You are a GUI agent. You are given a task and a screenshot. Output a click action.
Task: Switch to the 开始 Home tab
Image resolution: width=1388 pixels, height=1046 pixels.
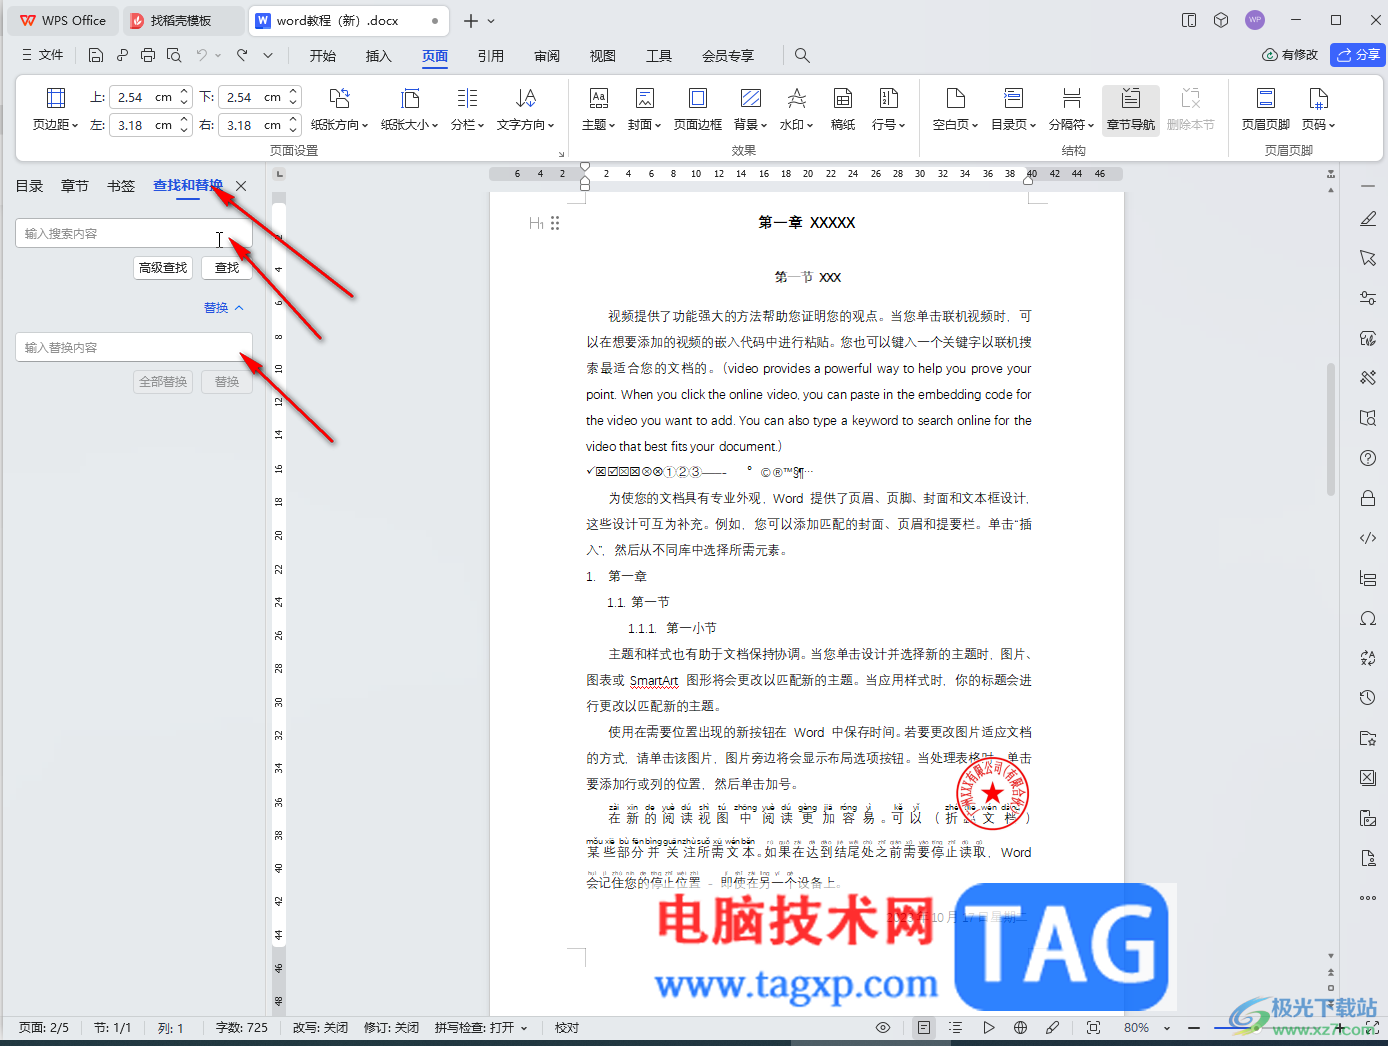coord(323,56)
